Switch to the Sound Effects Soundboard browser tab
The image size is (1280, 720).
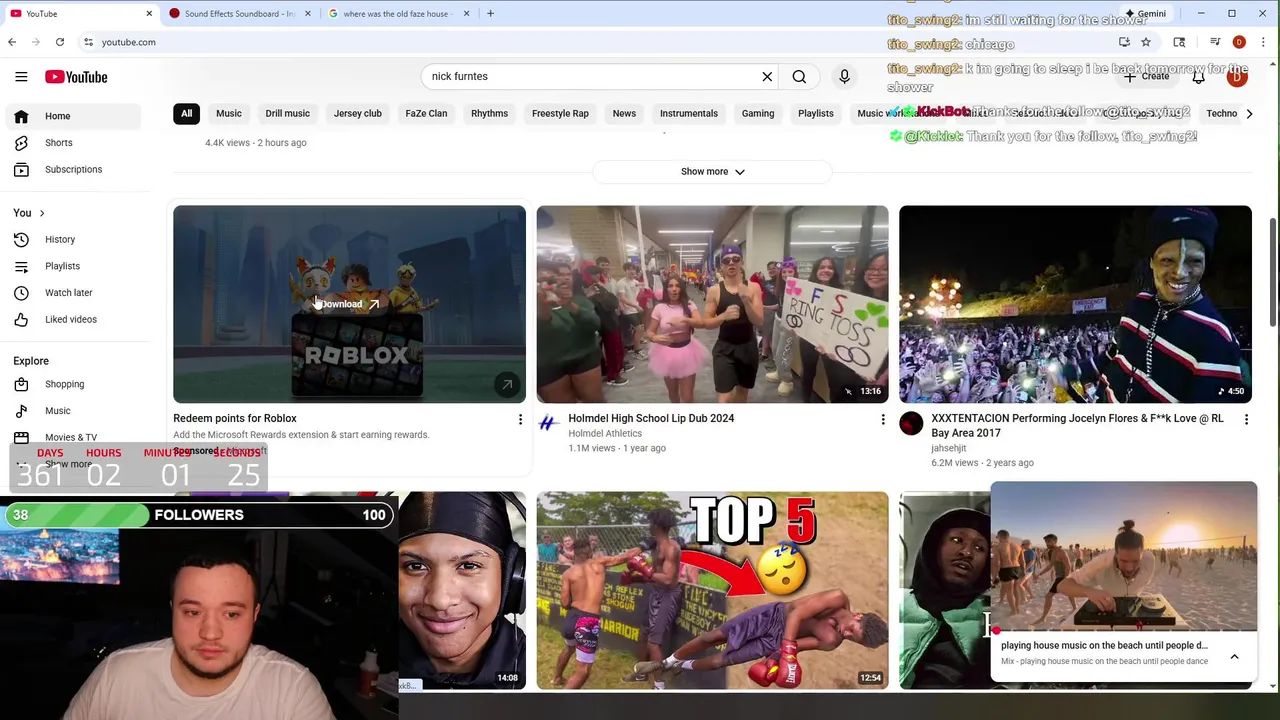click(240, 13)
